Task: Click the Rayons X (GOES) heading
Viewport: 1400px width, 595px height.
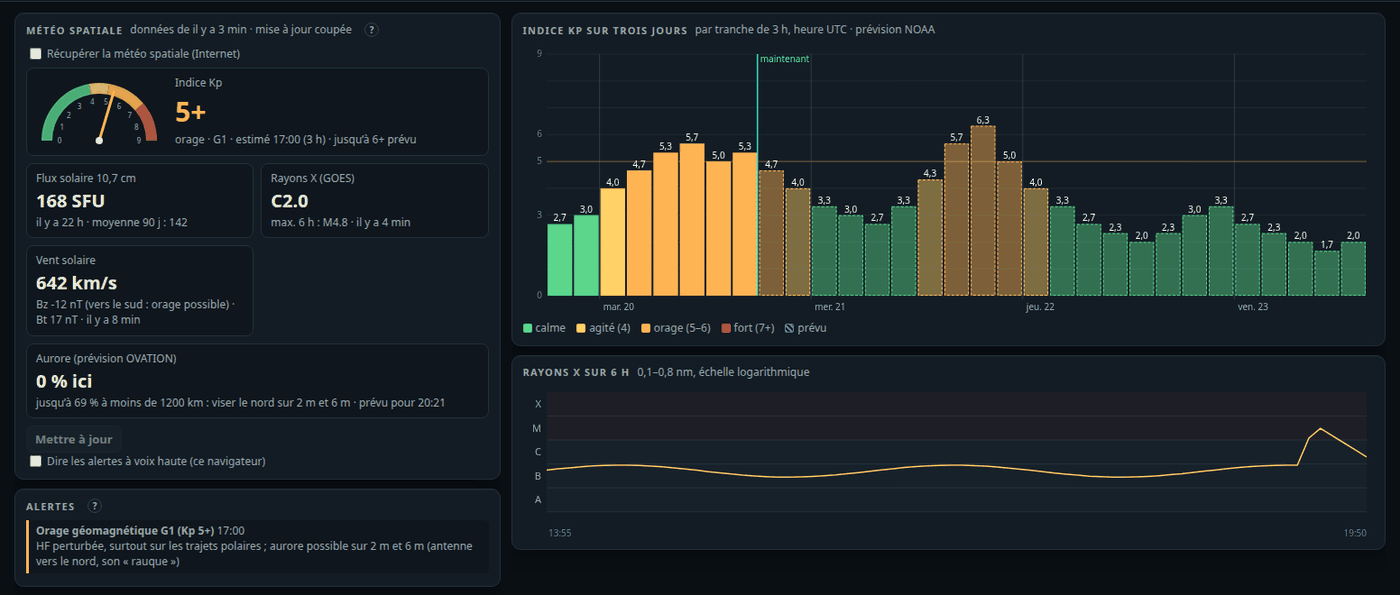Action: (312, 178)
